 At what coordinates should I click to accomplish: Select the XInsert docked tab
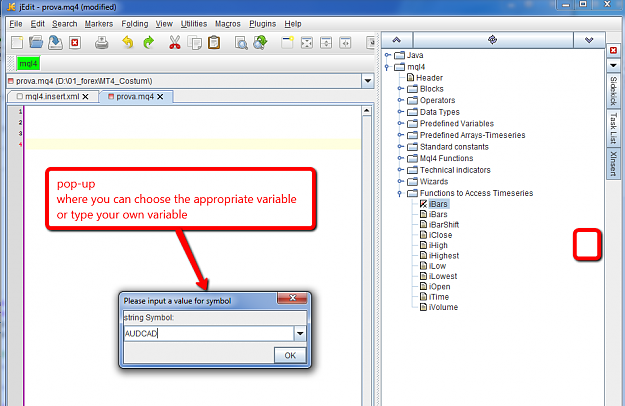613,163
